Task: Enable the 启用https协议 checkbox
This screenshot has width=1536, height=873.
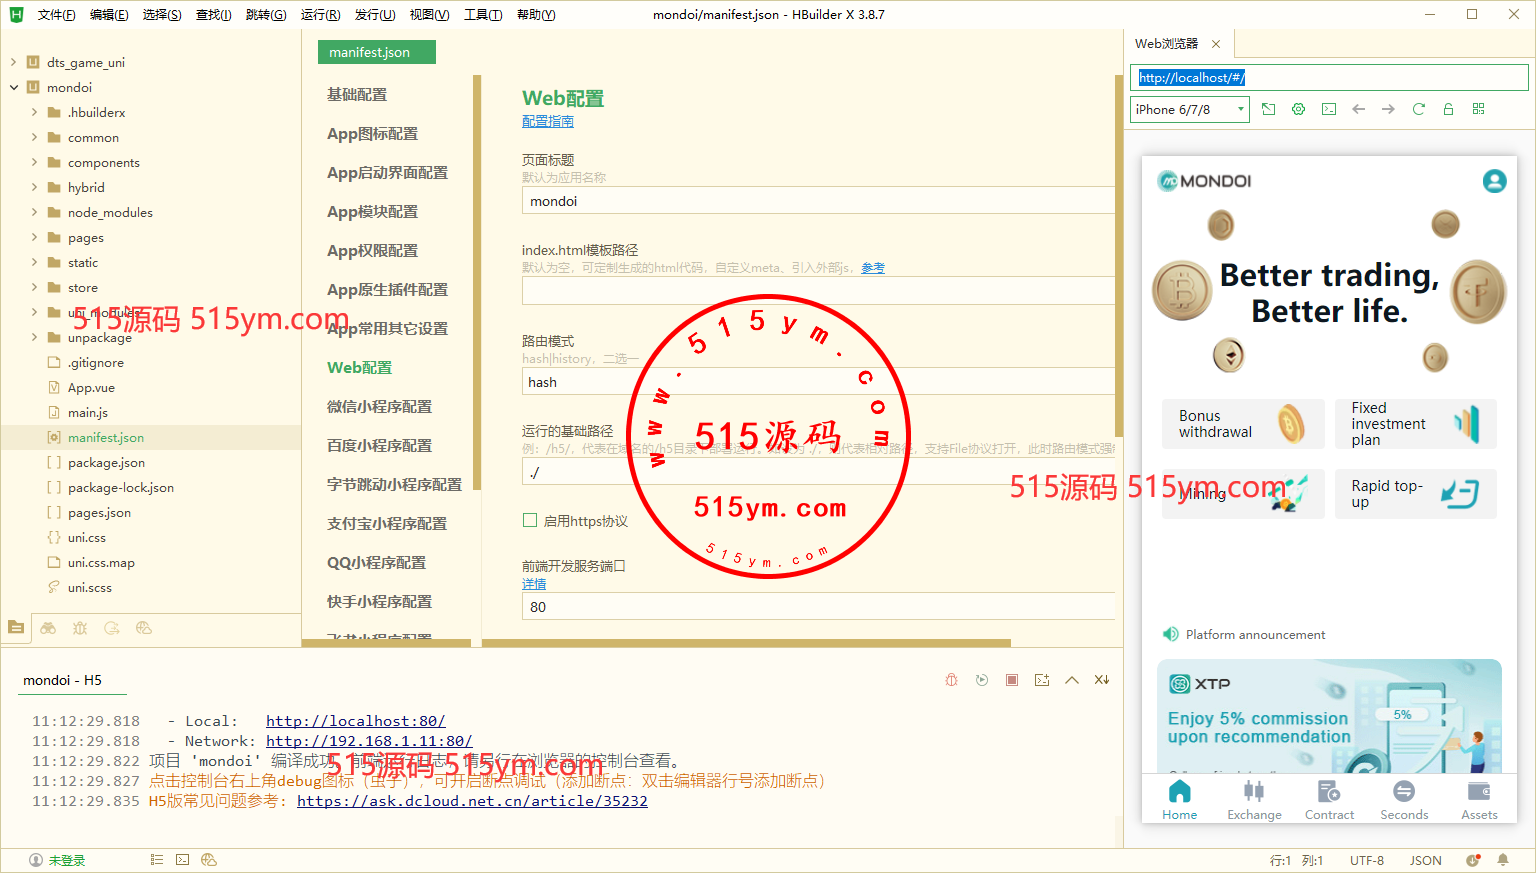Action: click(530, 520)
